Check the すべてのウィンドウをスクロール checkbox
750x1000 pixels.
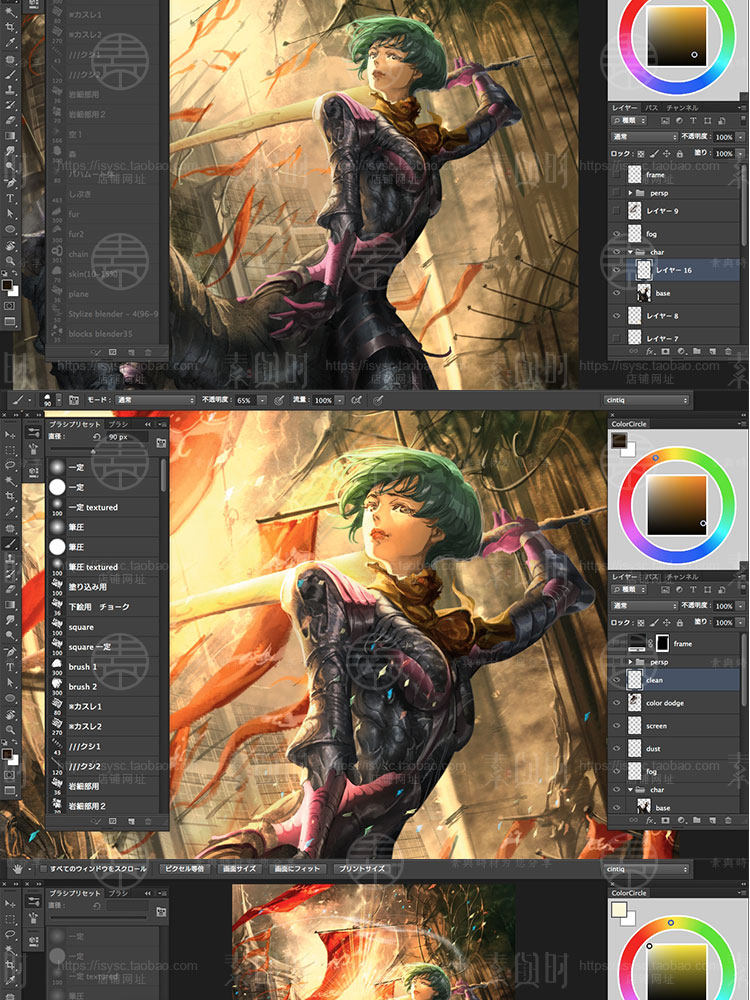point(43,869)
